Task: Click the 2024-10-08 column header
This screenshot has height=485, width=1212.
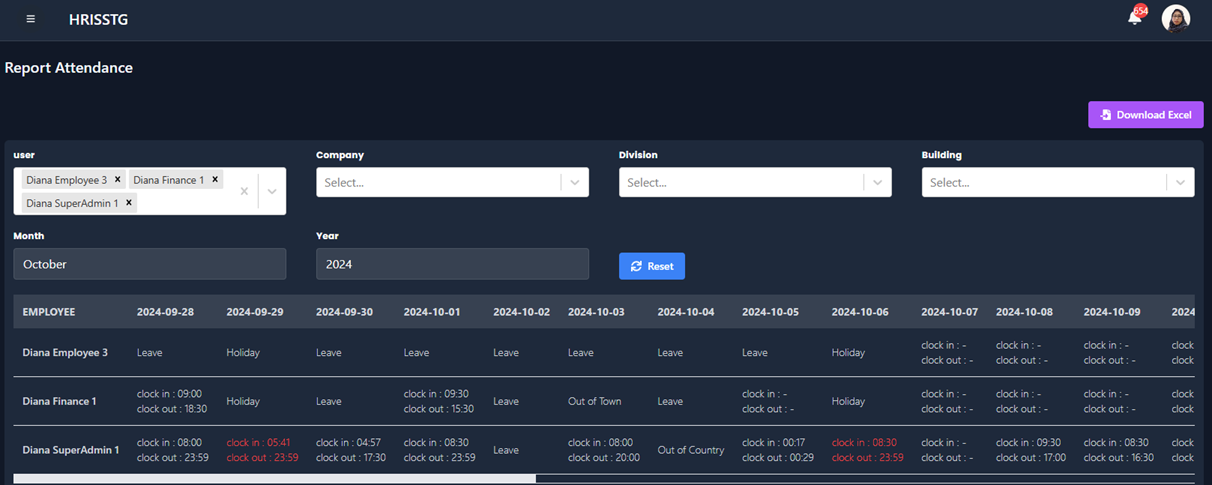Action: point(1024,312)
